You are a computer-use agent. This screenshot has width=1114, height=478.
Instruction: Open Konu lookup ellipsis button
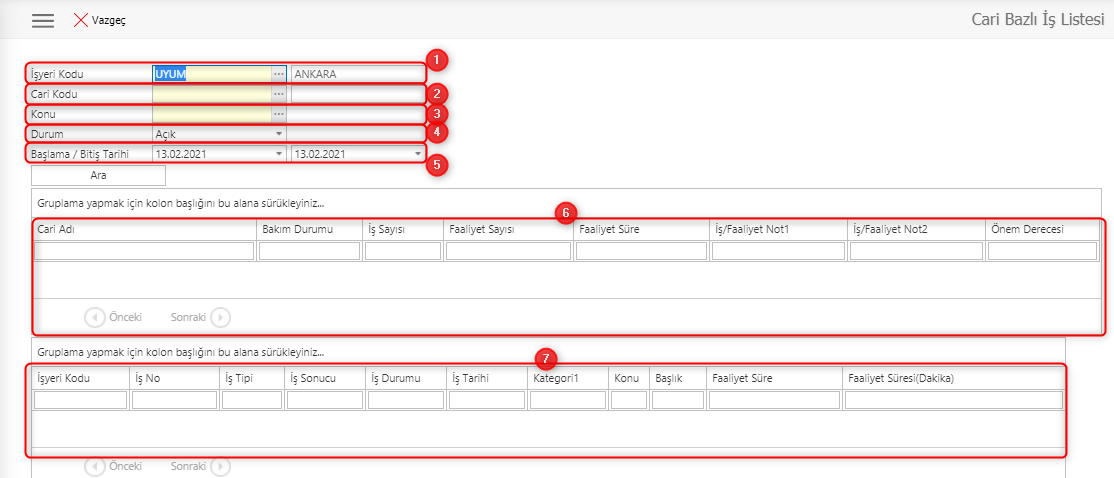coord(279,114)
